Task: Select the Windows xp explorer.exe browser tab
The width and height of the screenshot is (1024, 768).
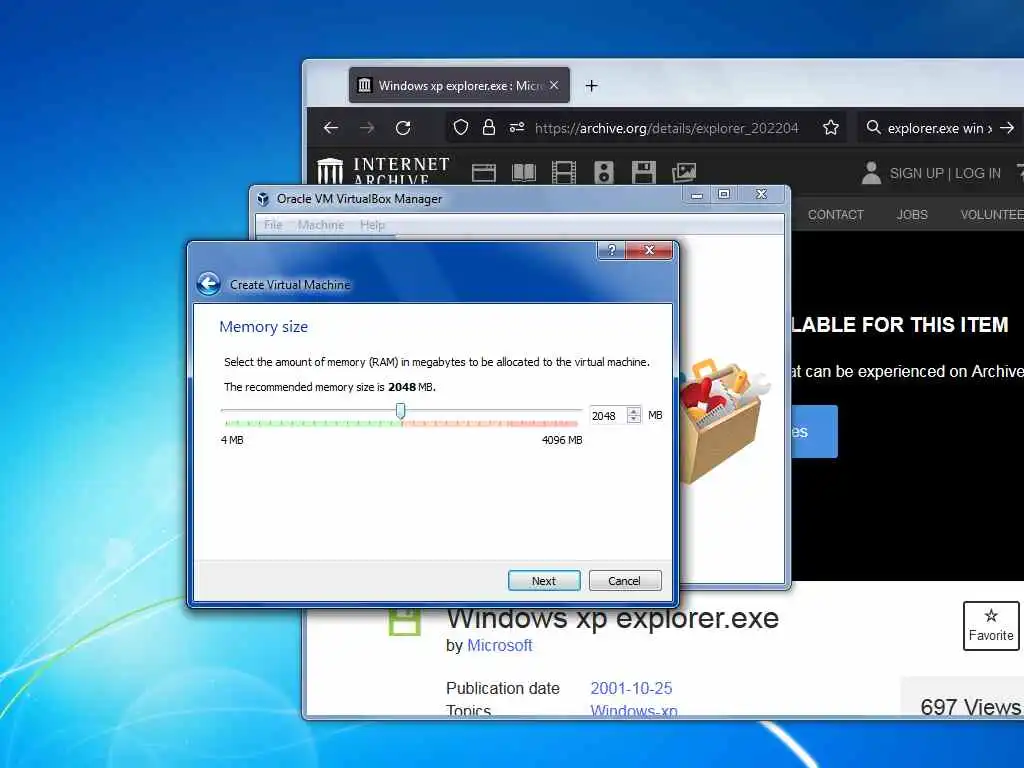Action: tap(459, 86)
